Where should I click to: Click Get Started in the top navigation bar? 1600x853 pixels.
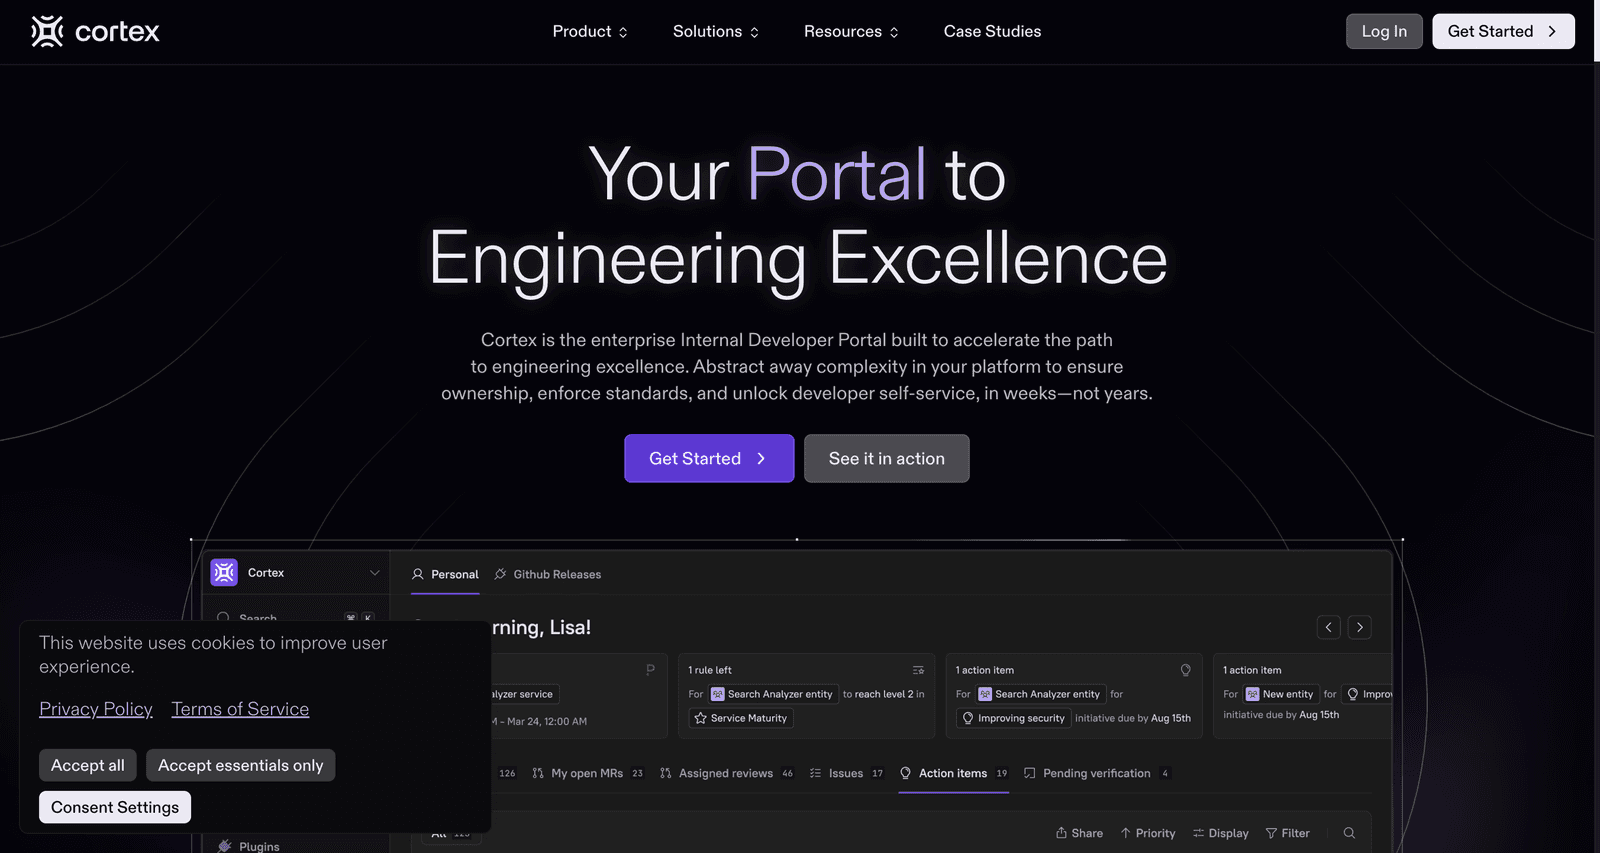1503,32
